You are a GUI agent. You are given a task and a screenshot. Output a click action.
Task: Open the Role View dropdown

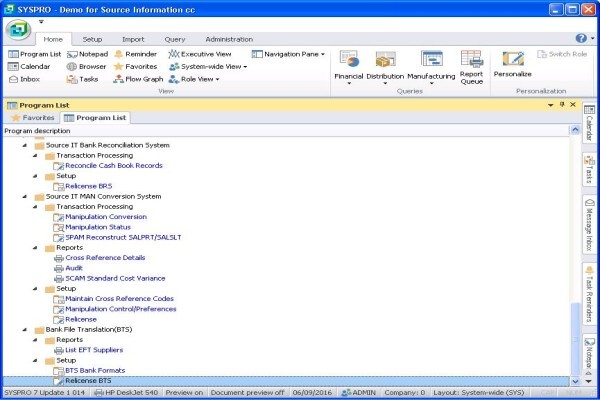coord(194,79)
